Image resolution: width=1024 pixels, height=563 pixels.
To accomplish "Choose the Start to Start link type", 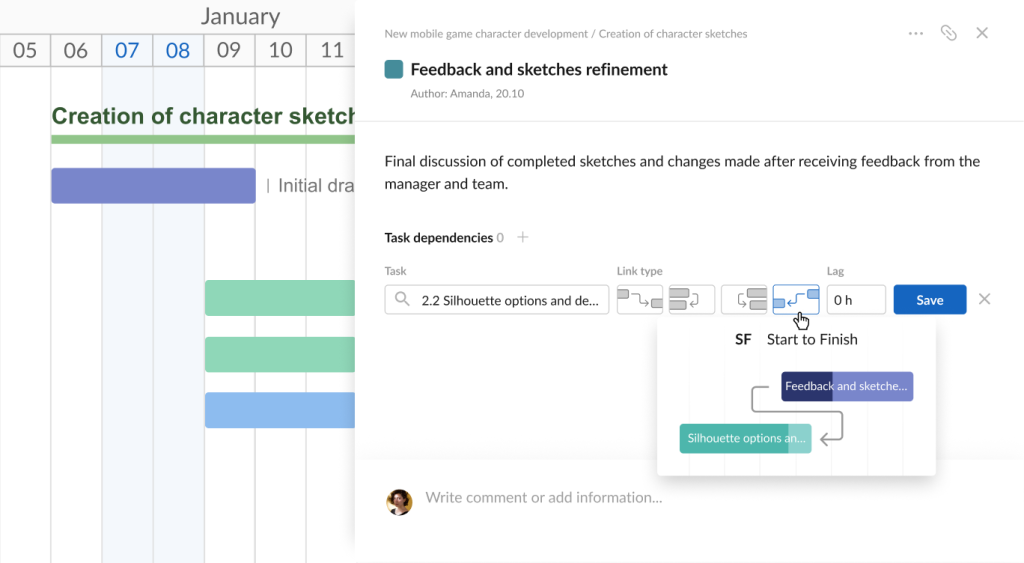I will click(744, 300).
